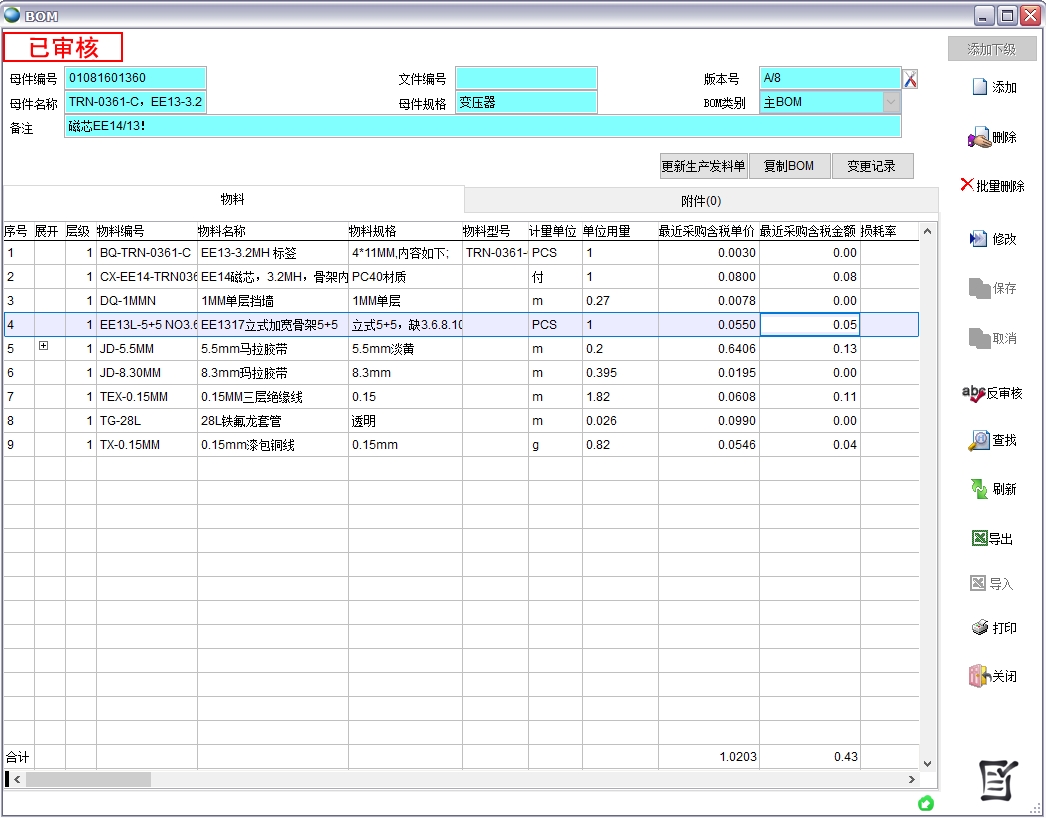
Task: Click the 关闭 (Close) door icon
Action: tap(979, 676)
